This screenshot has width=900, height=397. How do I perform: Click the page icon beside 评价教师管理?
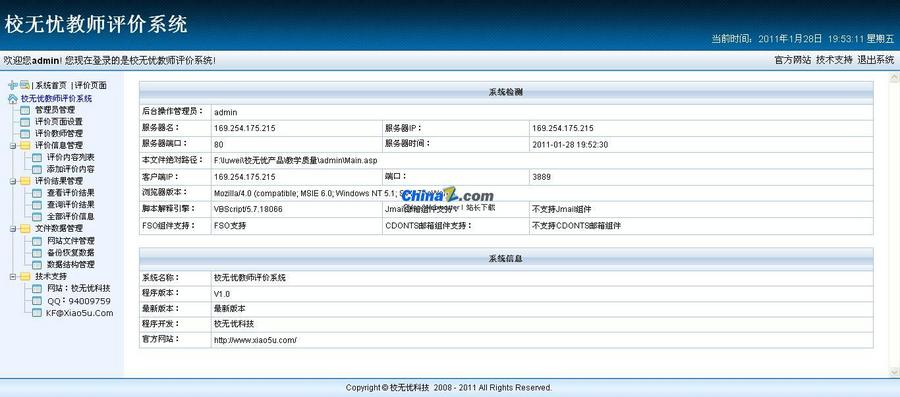click(x=25, y=134)
